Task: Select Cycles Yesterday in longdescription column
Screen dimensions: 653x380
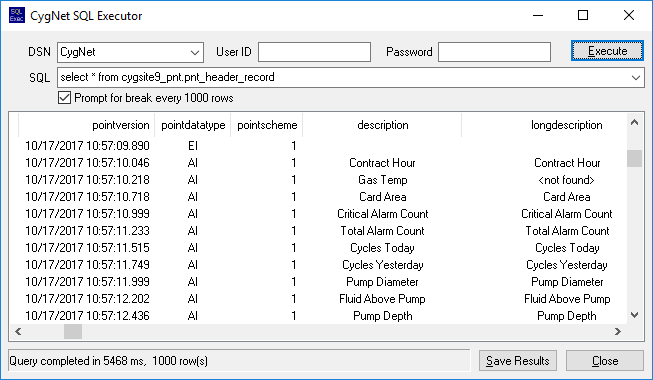Action: click(x=566, y=265)
